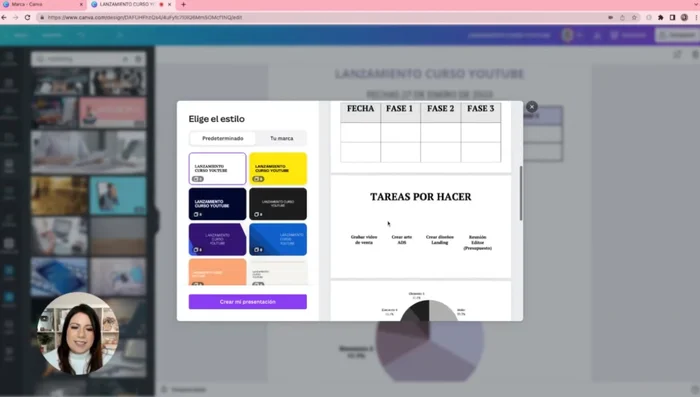Click the dialog preview scrollbar
This screenshot has width=700, height=397.
(521, 193)
